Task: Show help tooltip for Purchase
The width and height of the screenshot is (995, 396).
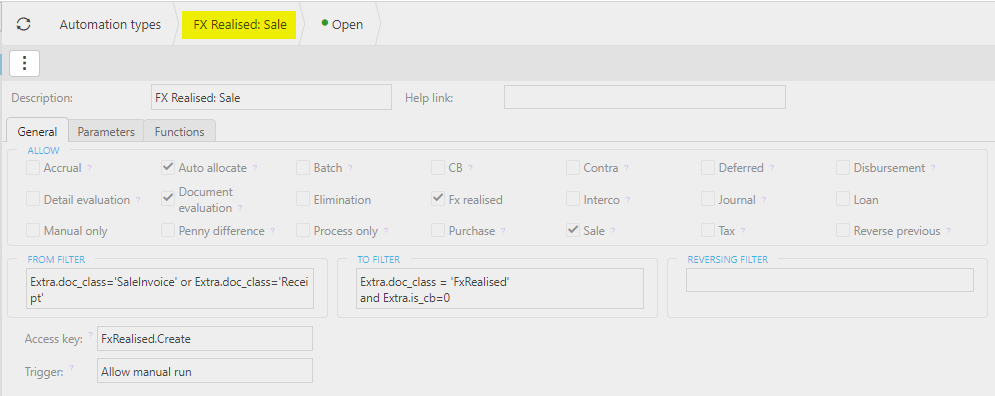Action: click(503, 231)
